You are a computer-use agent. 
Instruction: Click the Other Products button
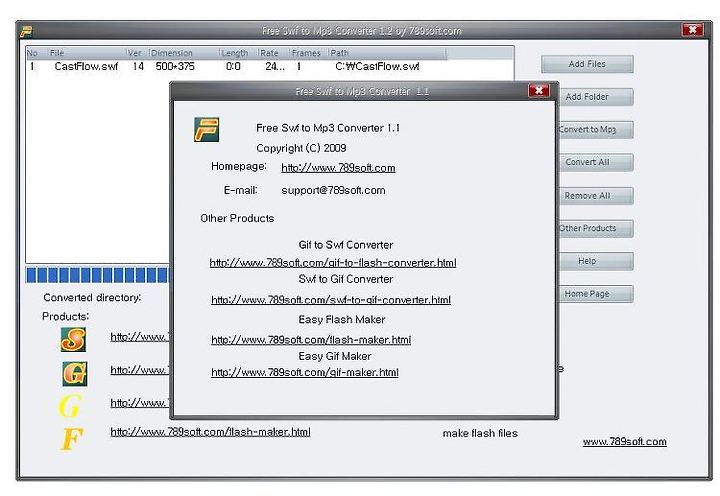tap(596, 228)
